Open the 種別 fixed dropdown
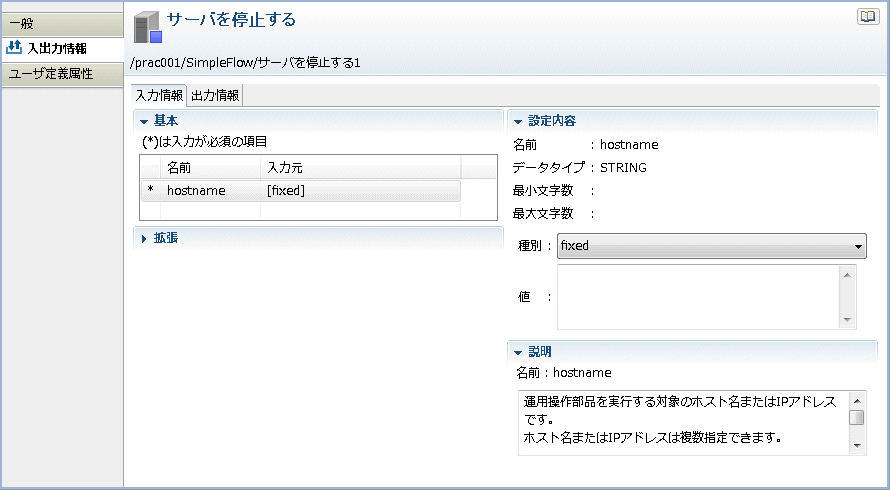 coord(711,246)
